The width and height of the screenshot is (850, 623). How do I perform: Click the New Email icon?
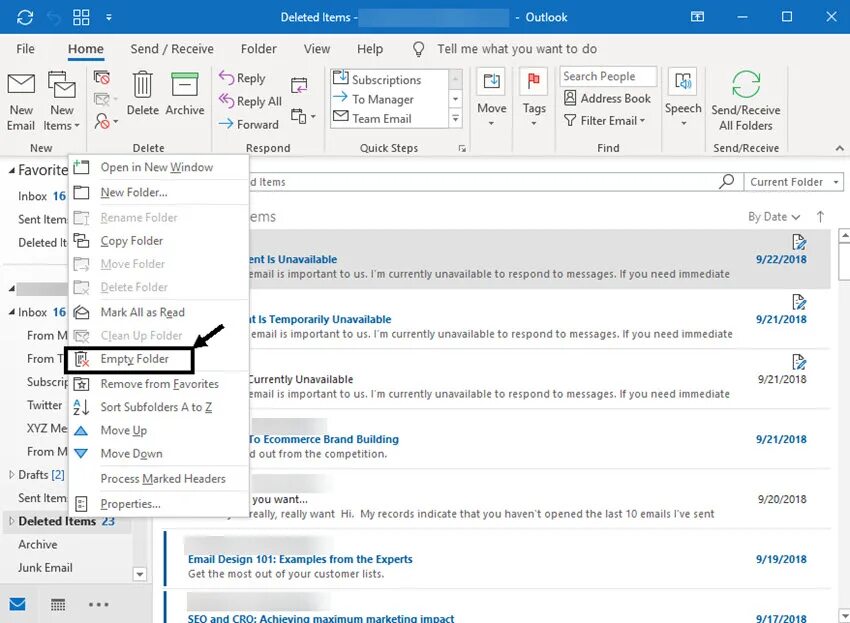click(x=21, y=84)
